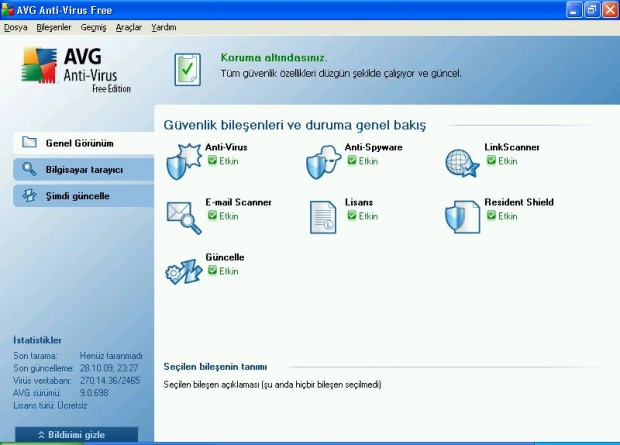
Task: Click the green check beside Lisans Etkin
Action: click(x=352, y=215)
